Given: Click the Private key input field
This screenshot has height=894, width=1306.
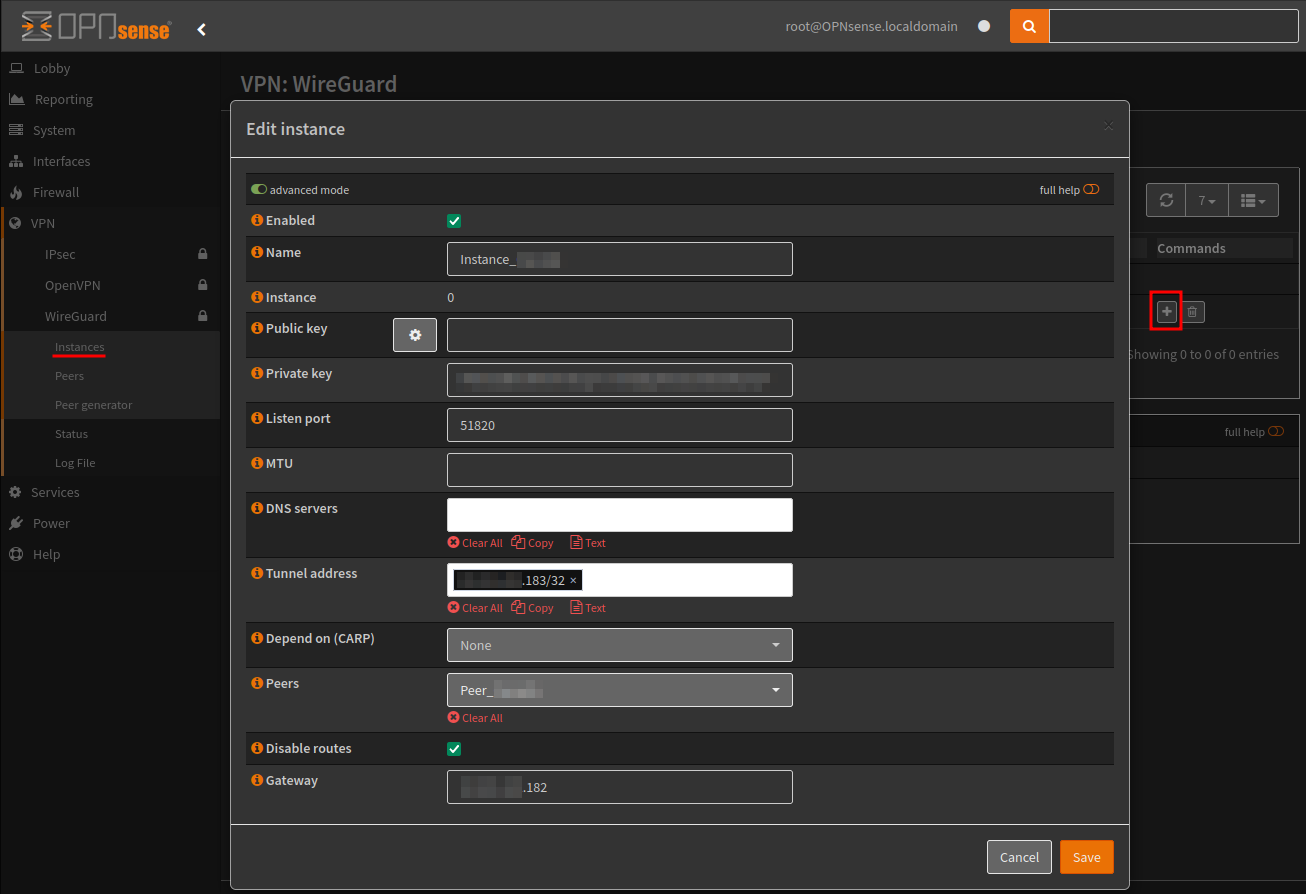Looking at the screenshot, I should coord(620,380).
